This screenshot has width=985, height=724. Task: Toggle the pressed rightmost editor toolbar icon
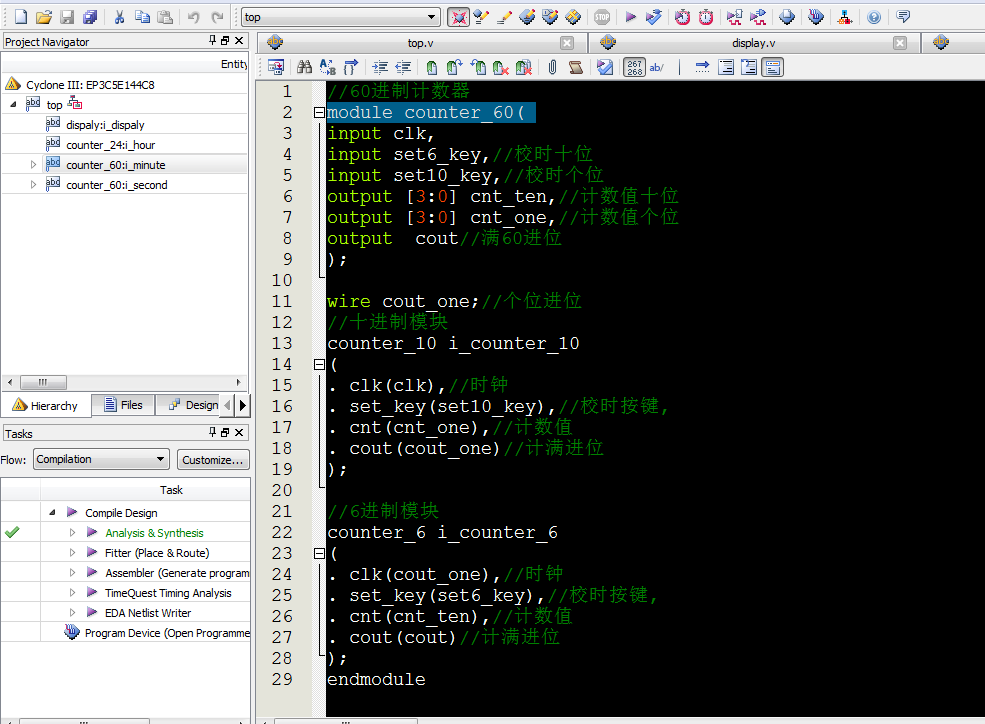pyautogui.click(x=773, y=67)
